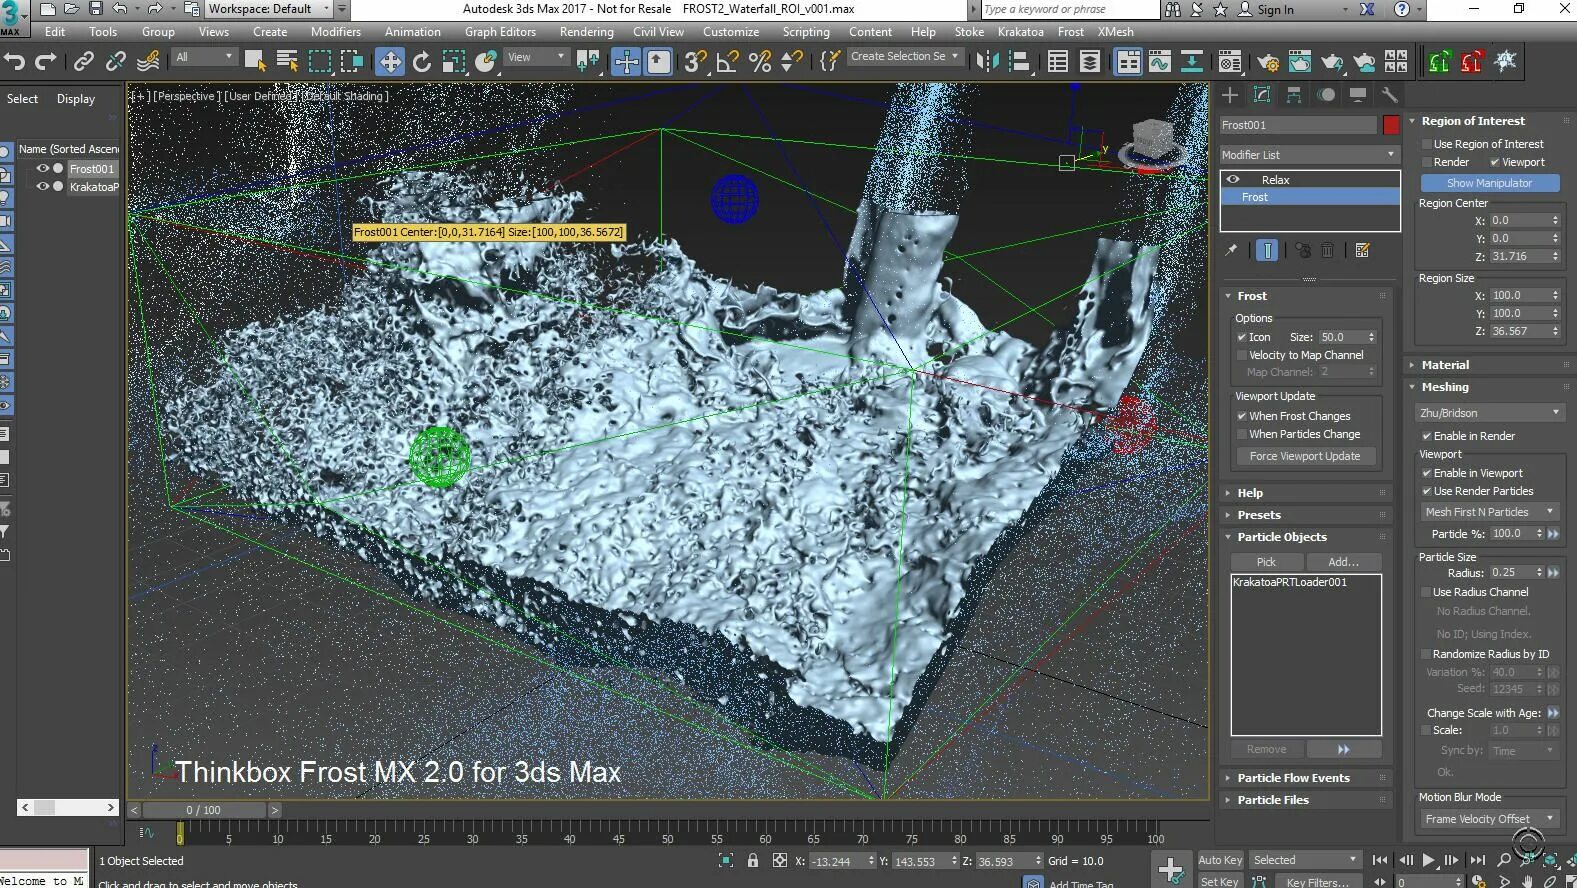Viewport: 1577px width, 888px height.
Task: Open the Animation menu
Action: pos(412,32)
